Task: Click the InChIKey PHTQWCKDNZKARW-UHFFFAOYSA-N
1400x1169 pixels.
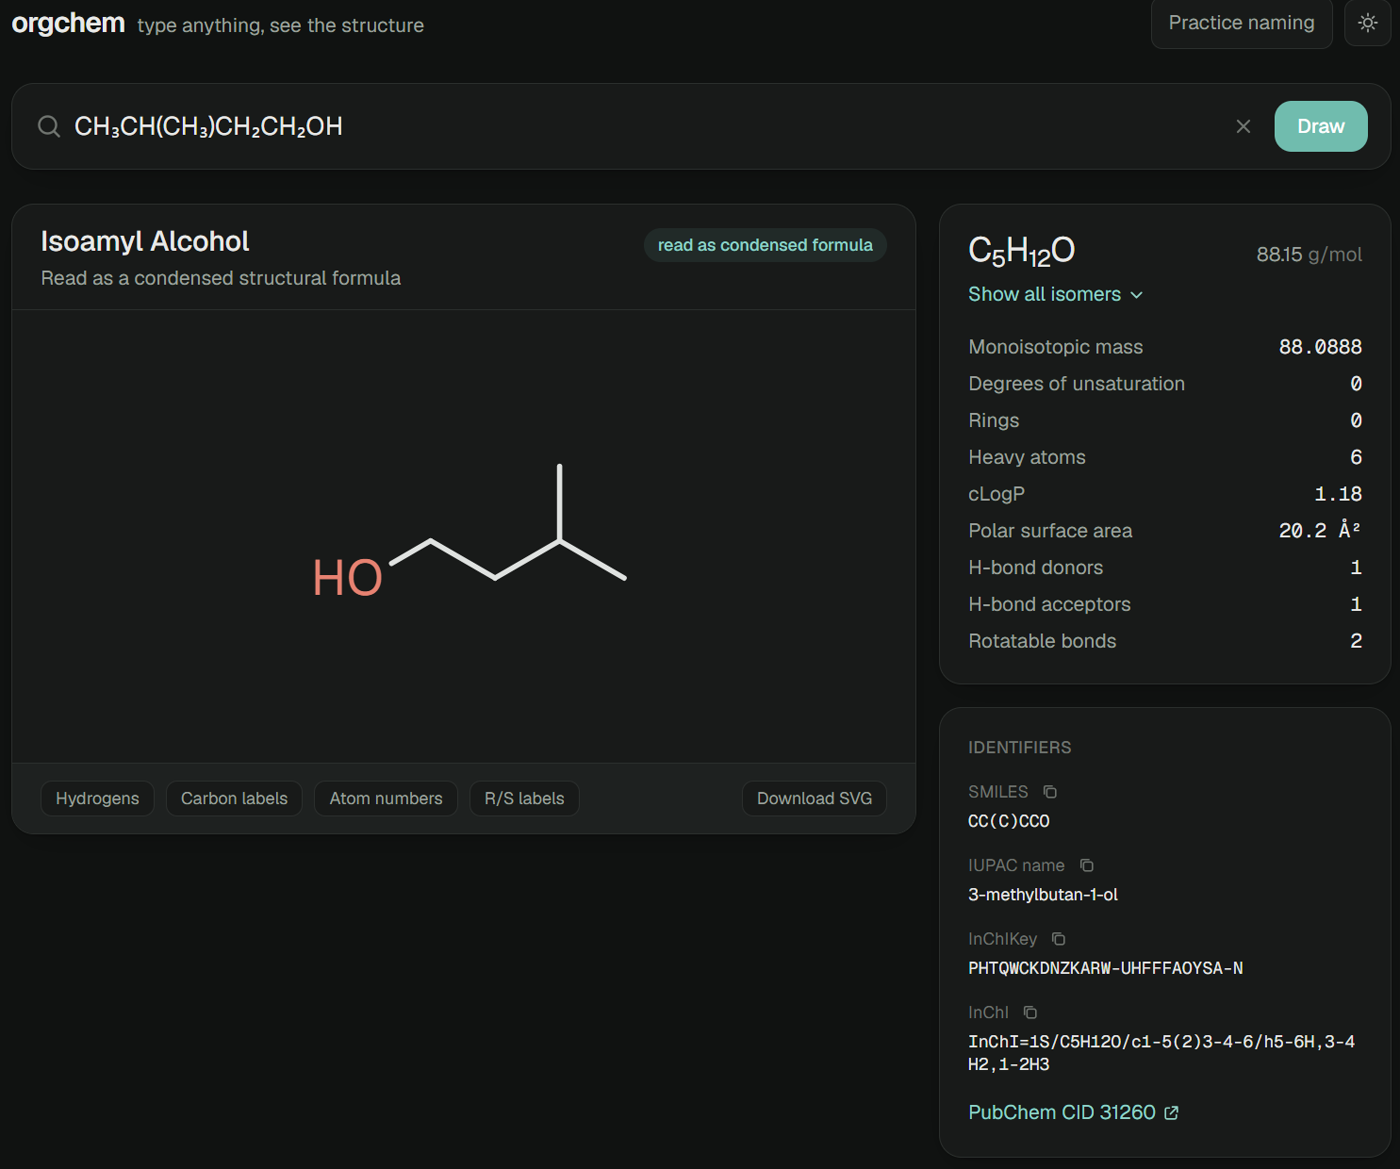Action: [x=1105, y=968]
